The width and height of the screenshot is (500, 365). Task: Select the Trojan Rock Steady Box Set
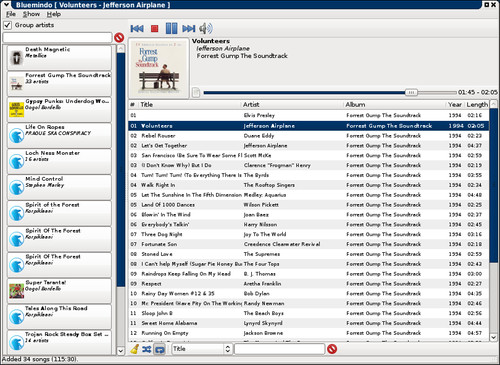(59, 342)
